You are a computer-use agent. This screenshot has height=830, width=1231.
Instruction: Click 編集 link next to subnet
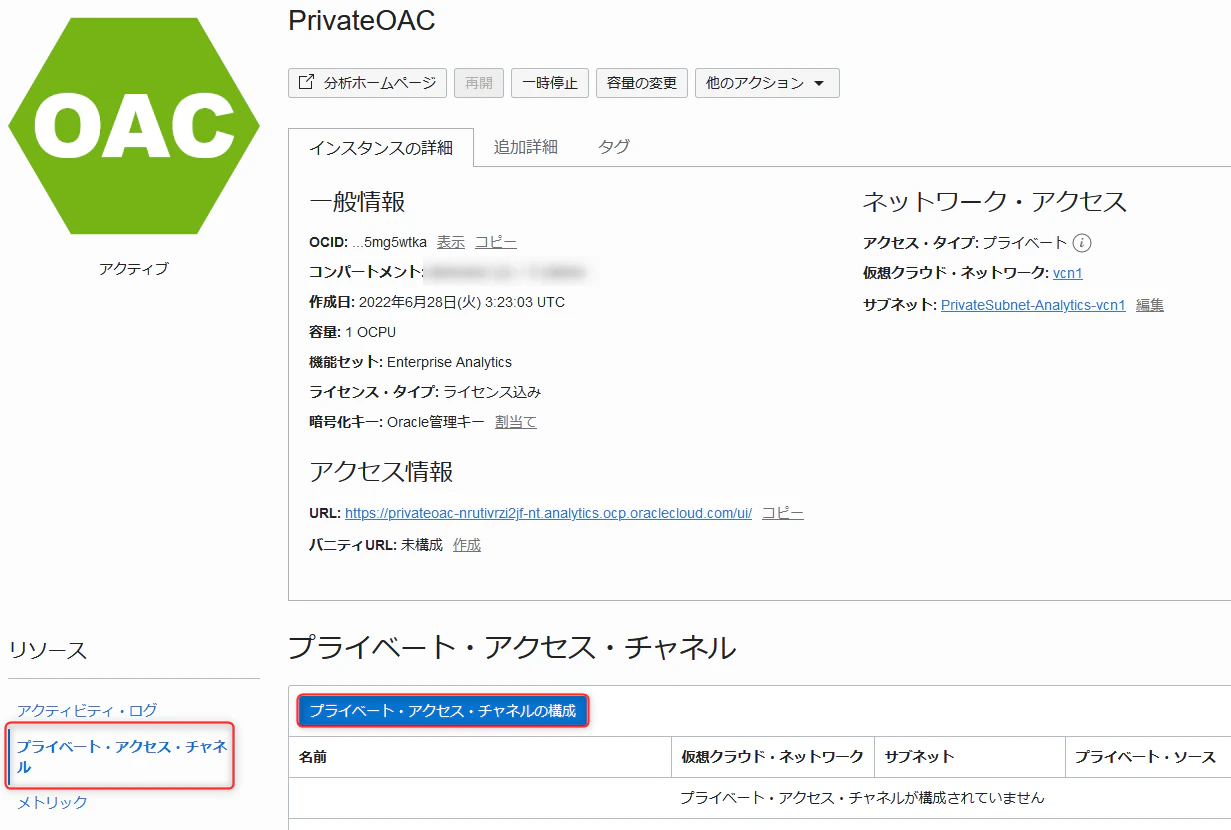[1150, 305]
